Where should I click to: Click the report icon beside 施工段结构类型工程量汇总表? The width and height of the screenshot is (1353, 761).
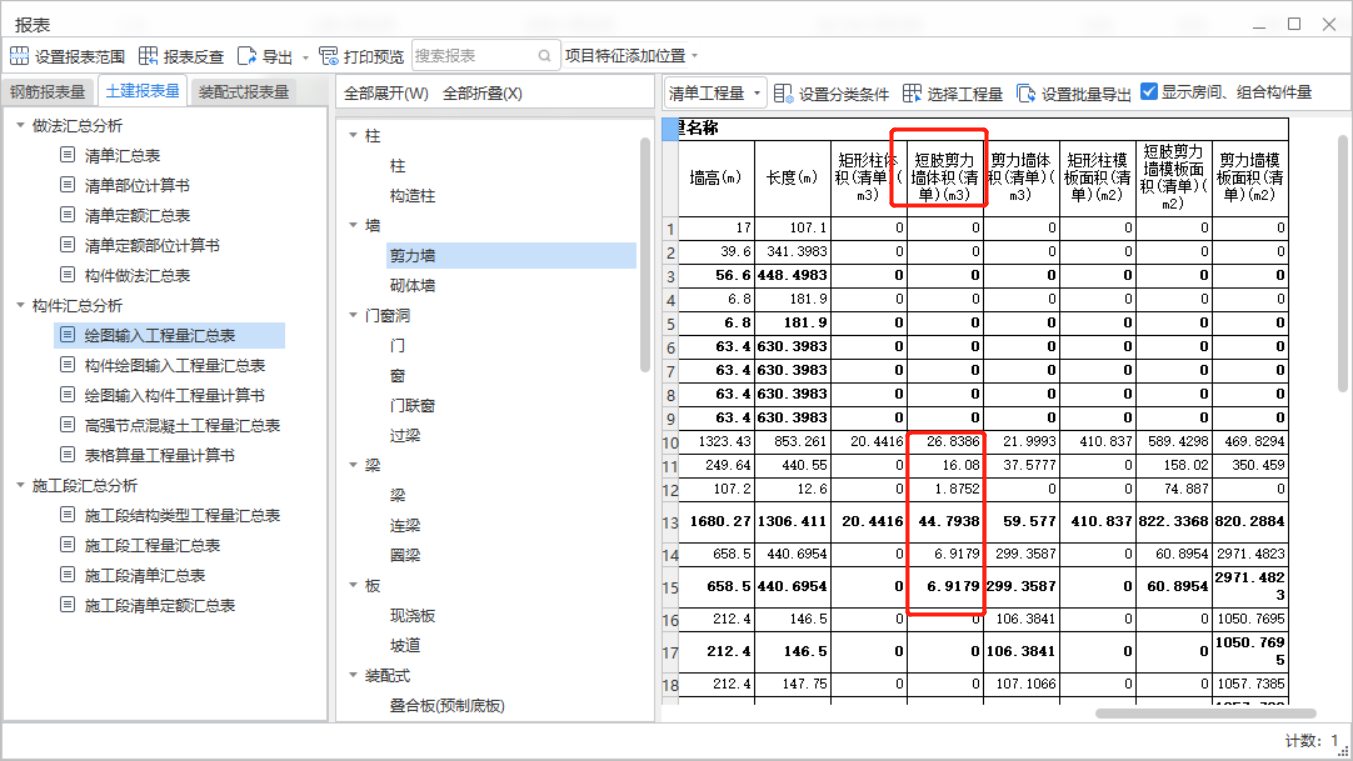pyautogui.click(x=67, y=515)
